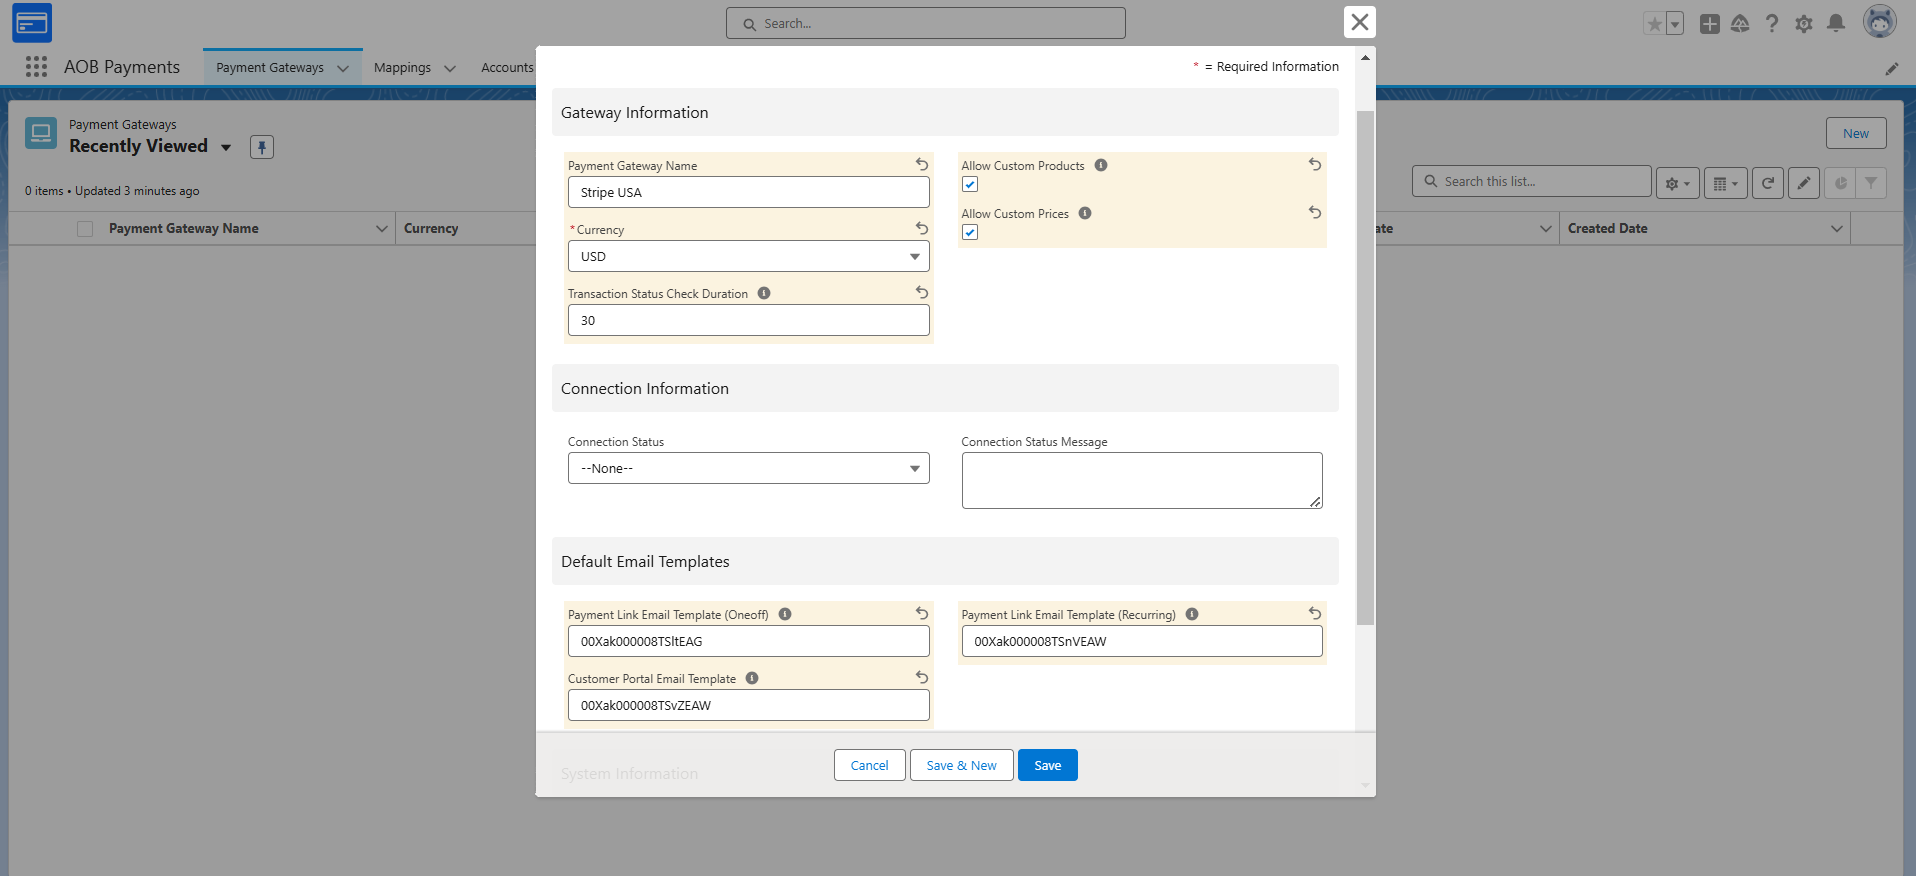Pin the Recently Viewed list view

tap(262, 147)
